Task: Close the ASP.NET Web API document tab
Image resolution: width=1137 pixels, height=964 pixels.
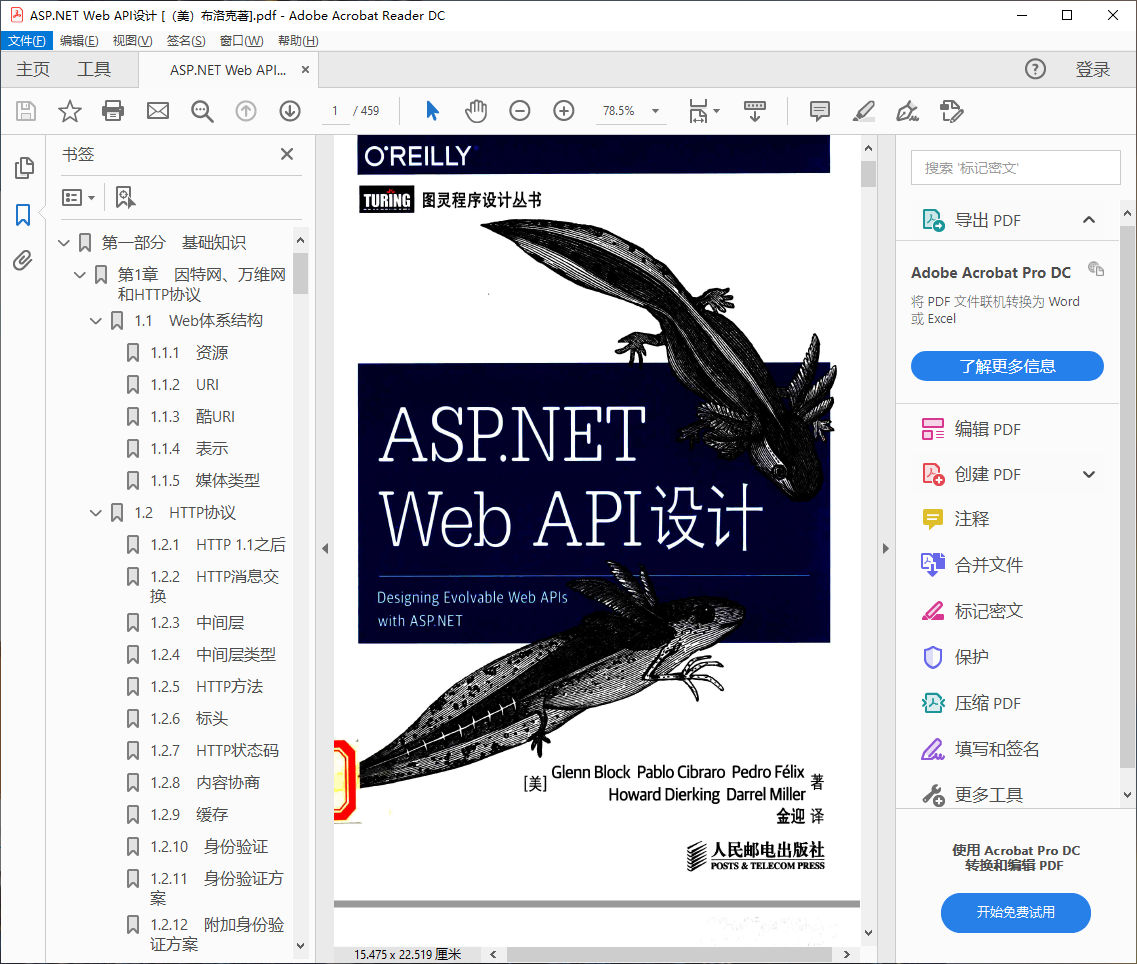Action: tap(305, 70)
